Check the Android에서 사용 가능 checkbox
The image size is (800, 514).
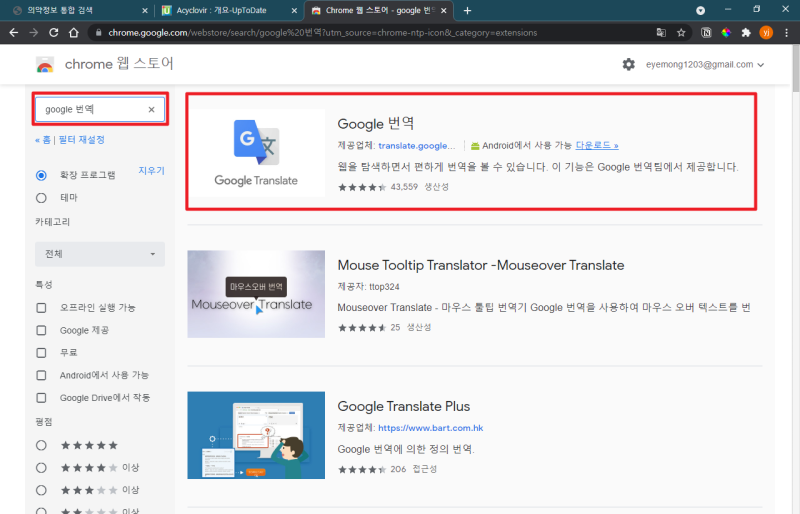click(x=41, y=375)
